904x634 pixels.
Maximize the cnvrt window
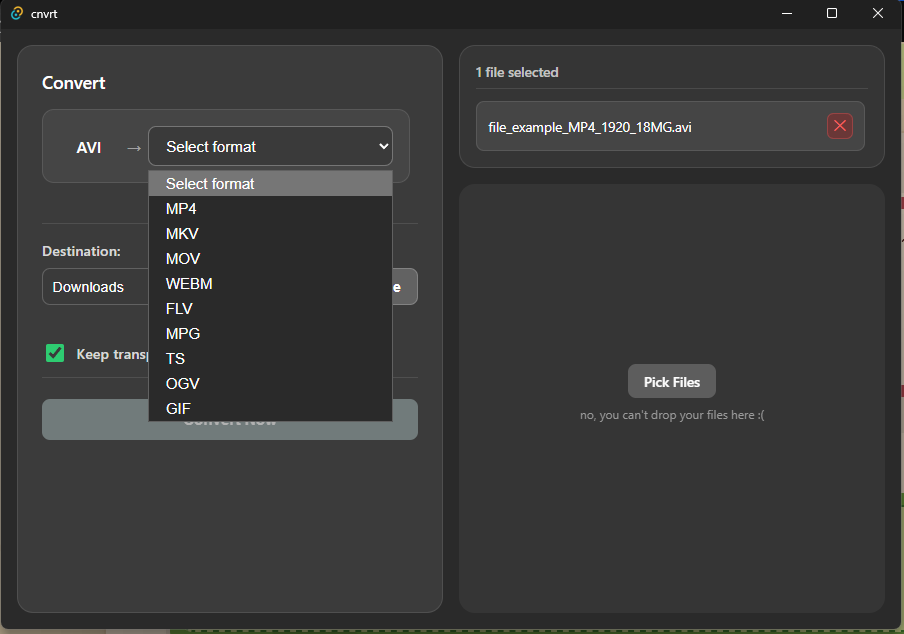tap(832, 13)
